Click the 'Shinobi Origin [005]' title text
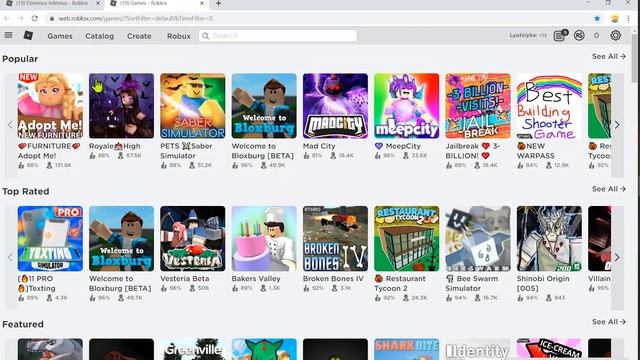640x360 pixels. 543,284
